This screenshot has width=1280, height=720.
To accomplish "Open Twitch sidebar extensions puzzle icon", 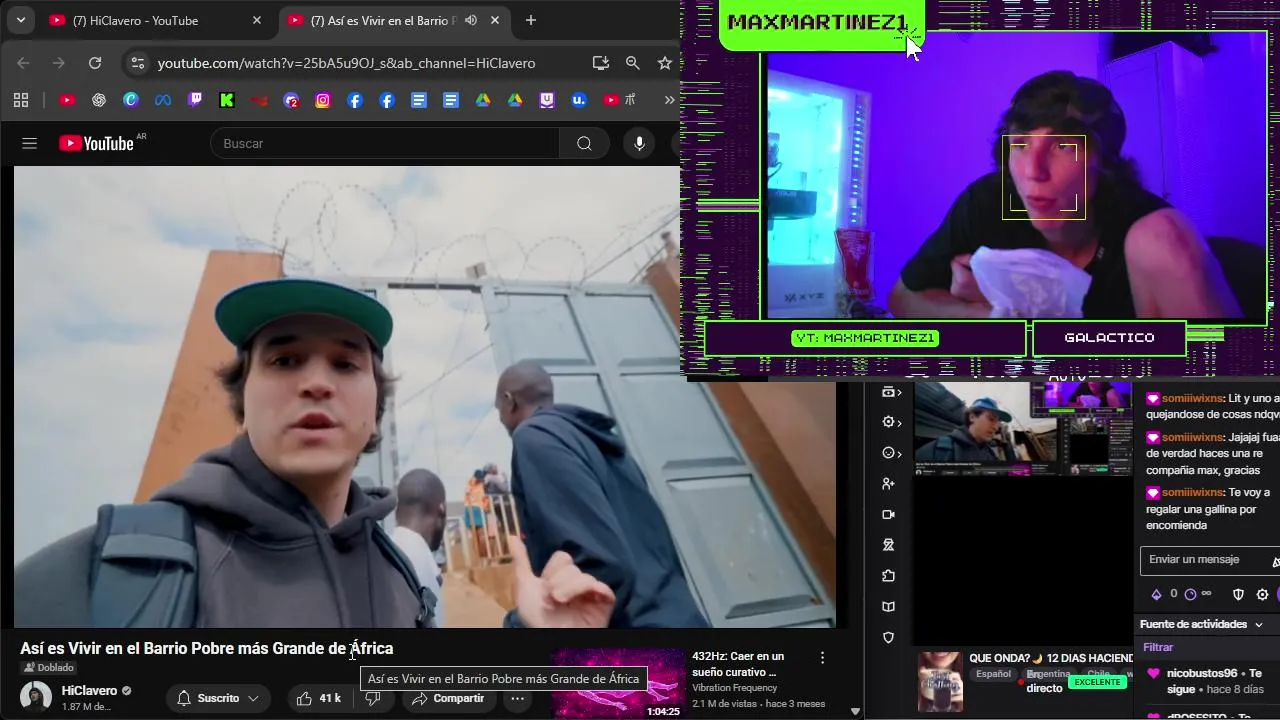I will click(x=888, y=576).
